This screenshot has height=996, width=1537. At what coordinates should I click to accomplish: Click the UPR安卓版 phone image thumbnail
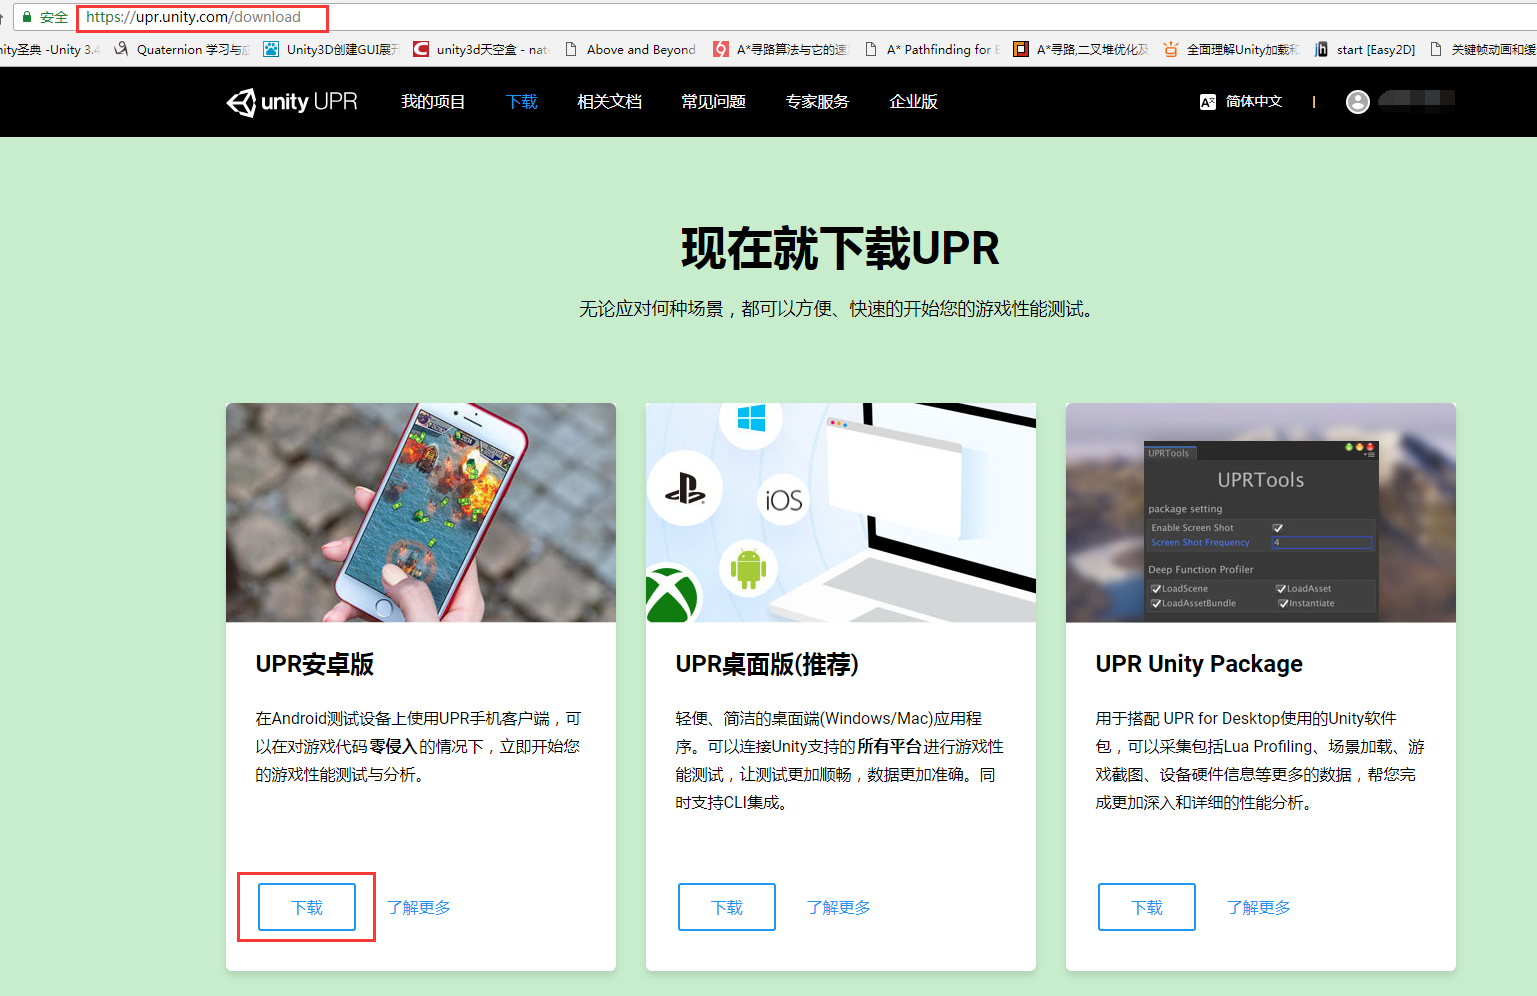coord(420,512)
